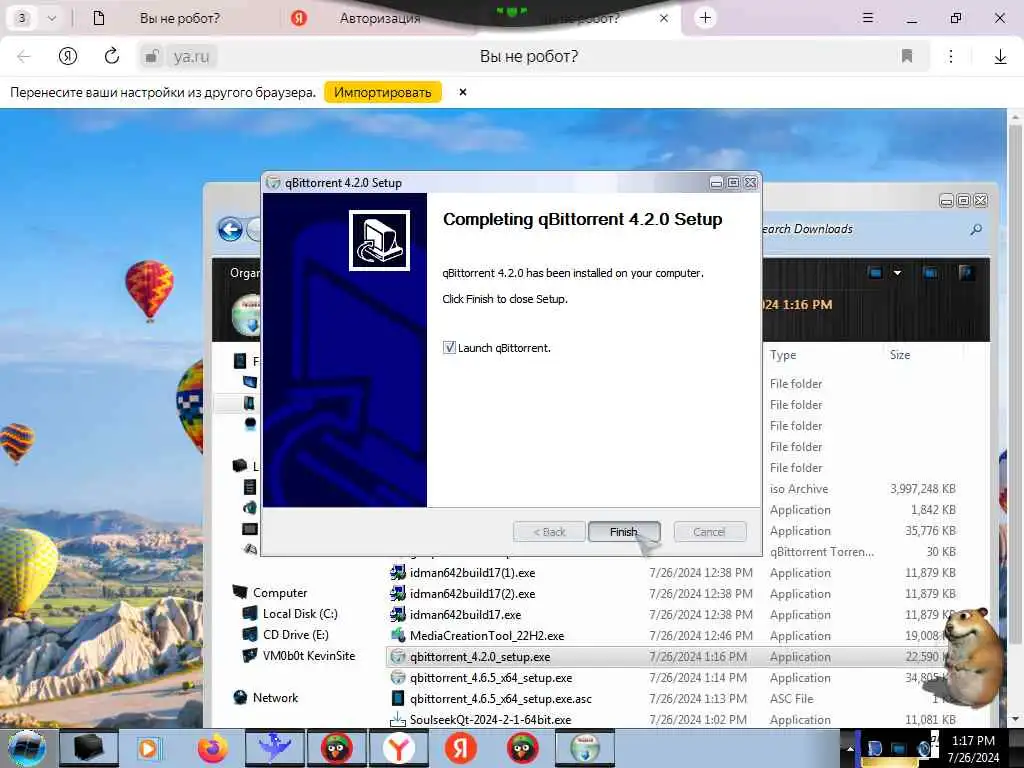
Task: Click the Cancel button in Setup
Action: tap(709, 532)
